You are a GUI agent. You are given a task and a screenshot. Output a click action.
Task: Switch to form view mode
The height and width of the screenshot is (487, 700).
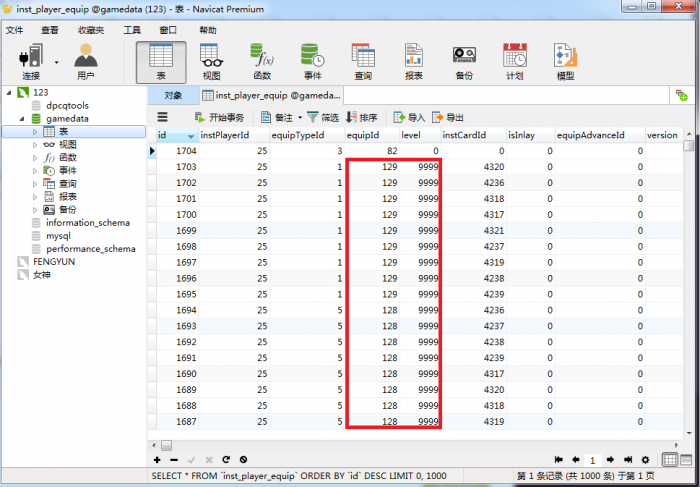click(686, 459)
